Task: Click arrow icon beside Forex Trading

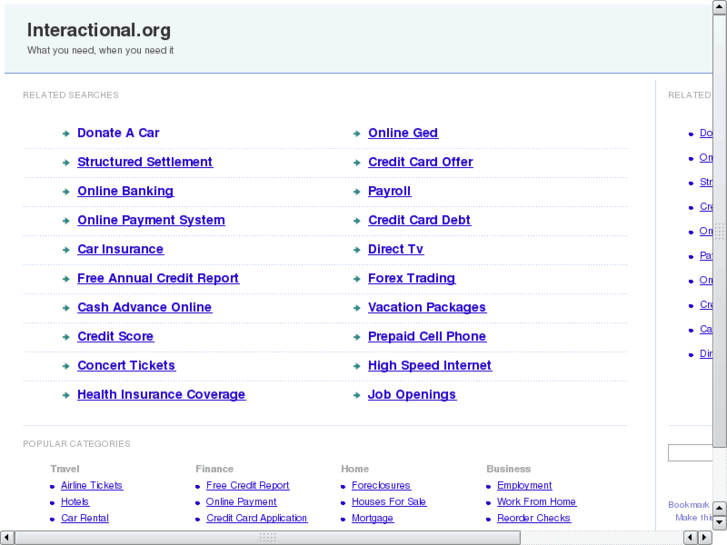Action: 357,279
